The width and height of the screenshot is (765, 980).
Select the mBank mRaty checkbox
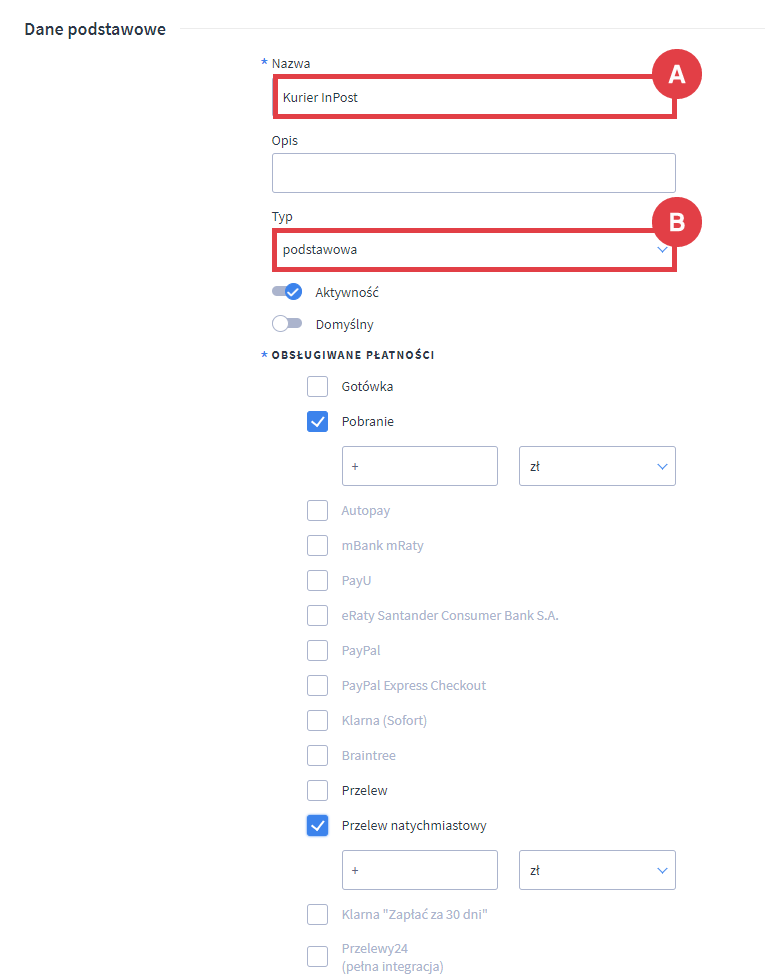click(x=317, y=545)
